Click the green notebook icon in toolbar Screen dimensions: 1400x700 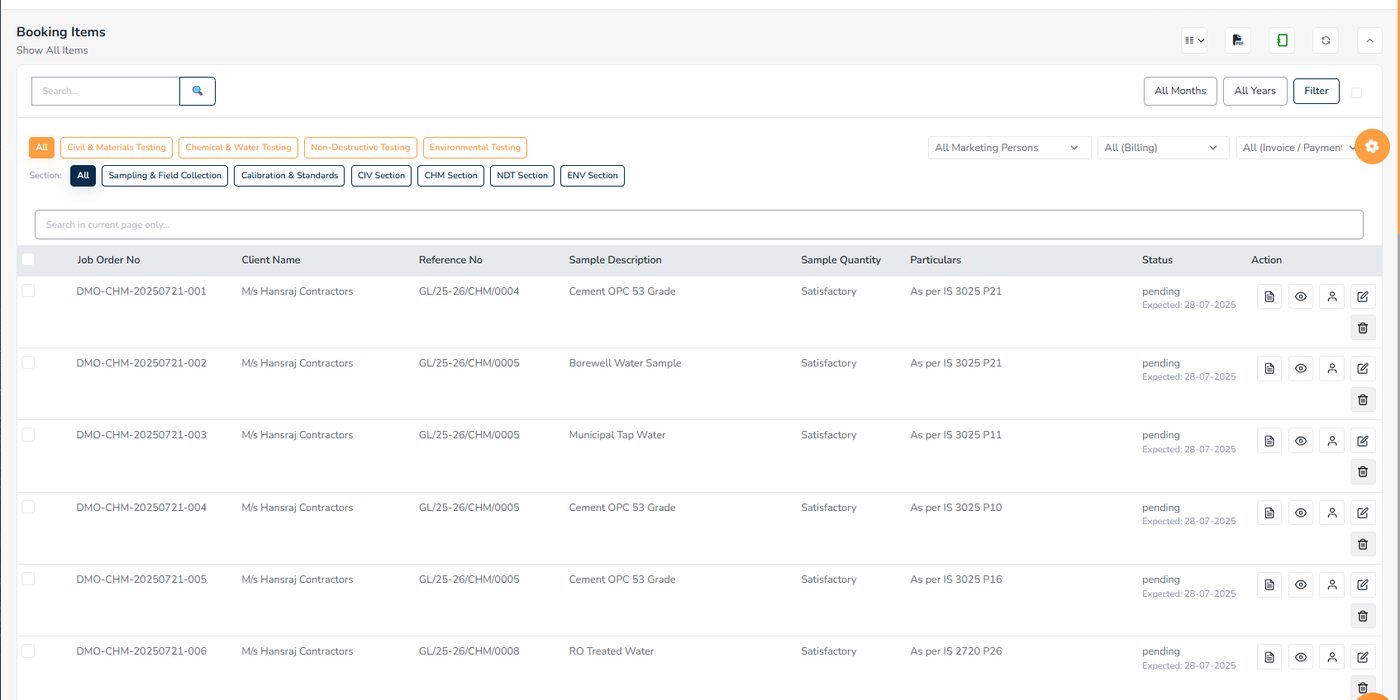1282,40
